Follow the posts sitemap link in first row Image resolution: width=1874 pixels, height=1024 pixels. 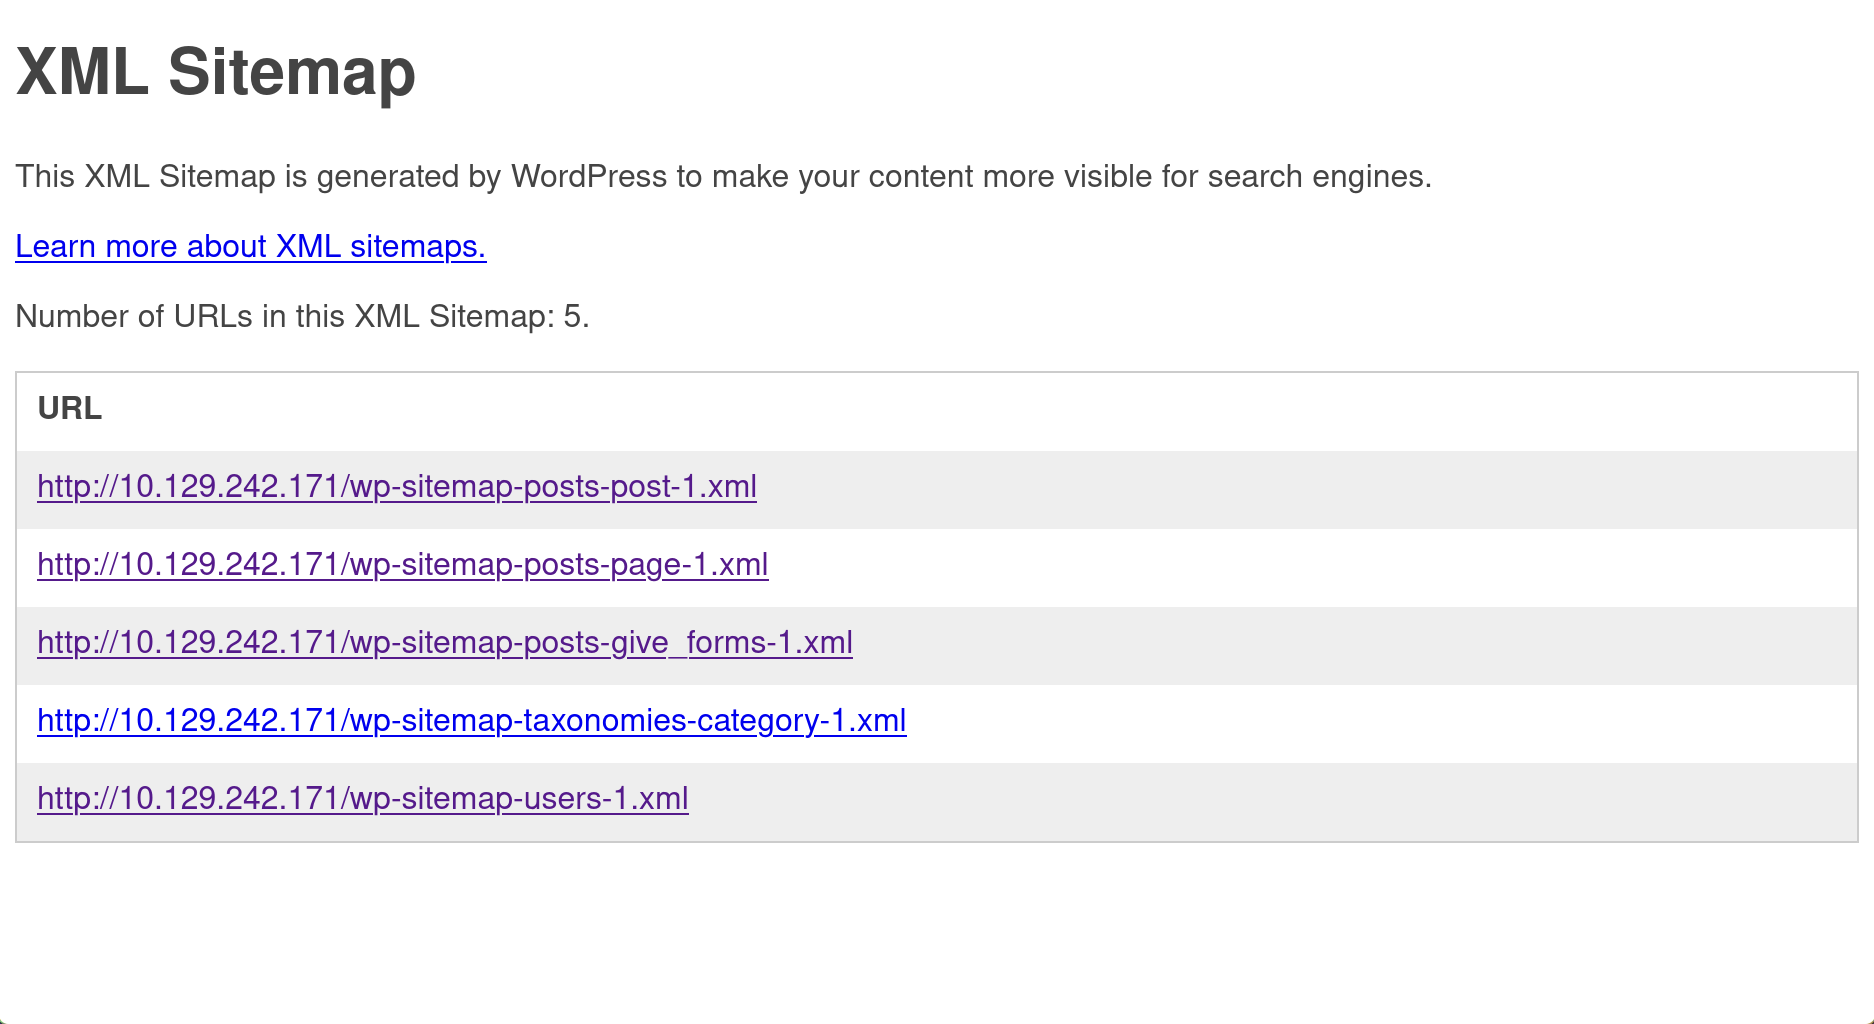pos(396,487)
